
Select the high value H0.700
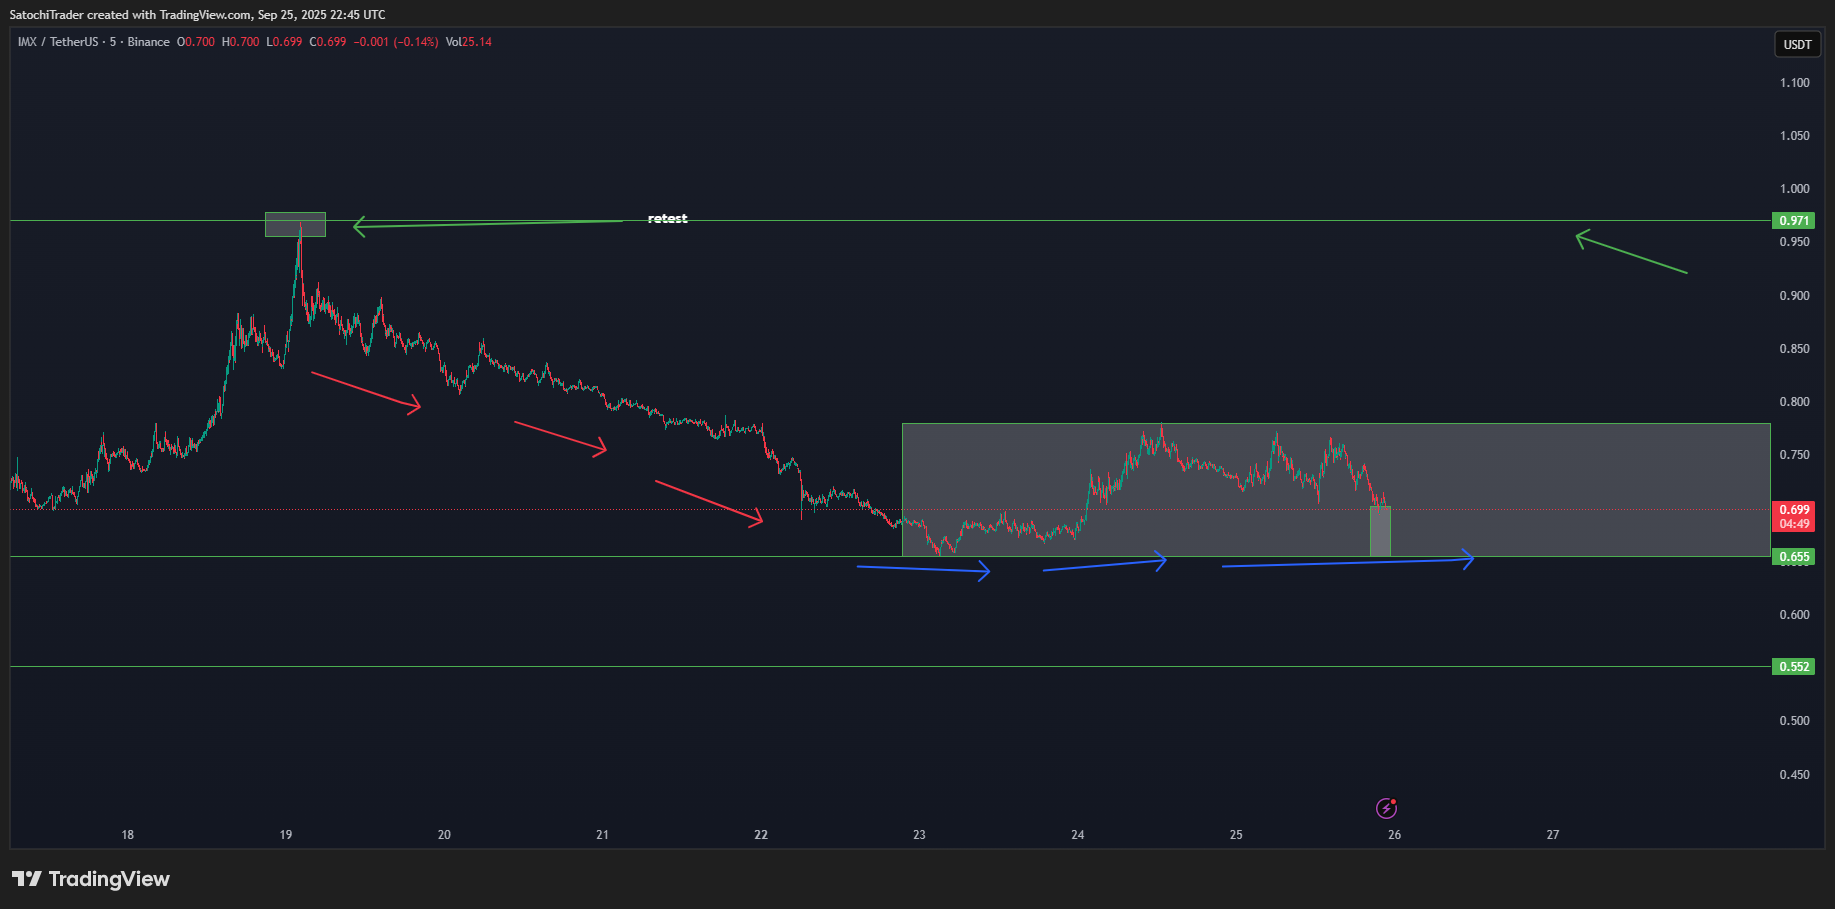(x=240, y=42)
